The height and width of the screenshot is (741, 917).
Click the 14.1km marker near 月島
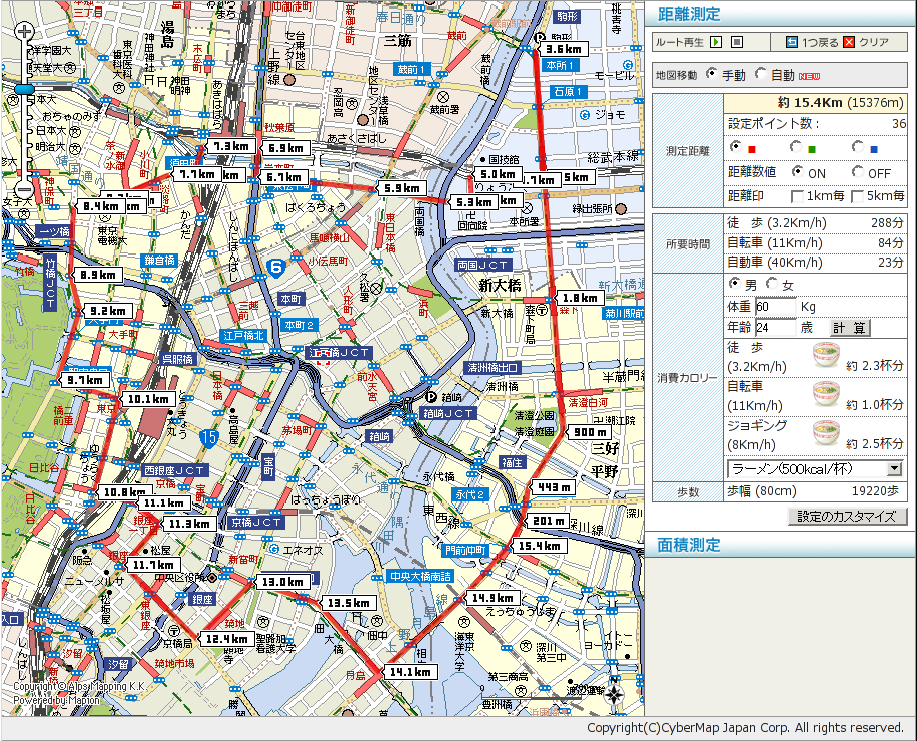point(410,673)
